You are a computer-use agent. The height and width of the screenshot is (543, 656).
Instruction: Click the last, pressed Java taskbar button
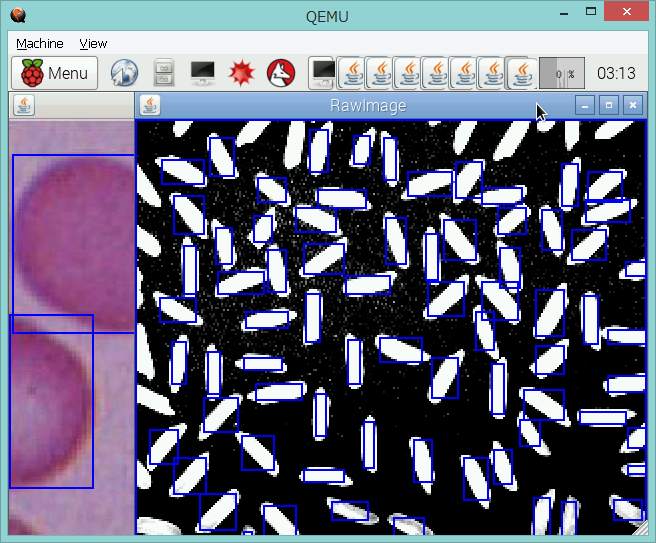520,72
